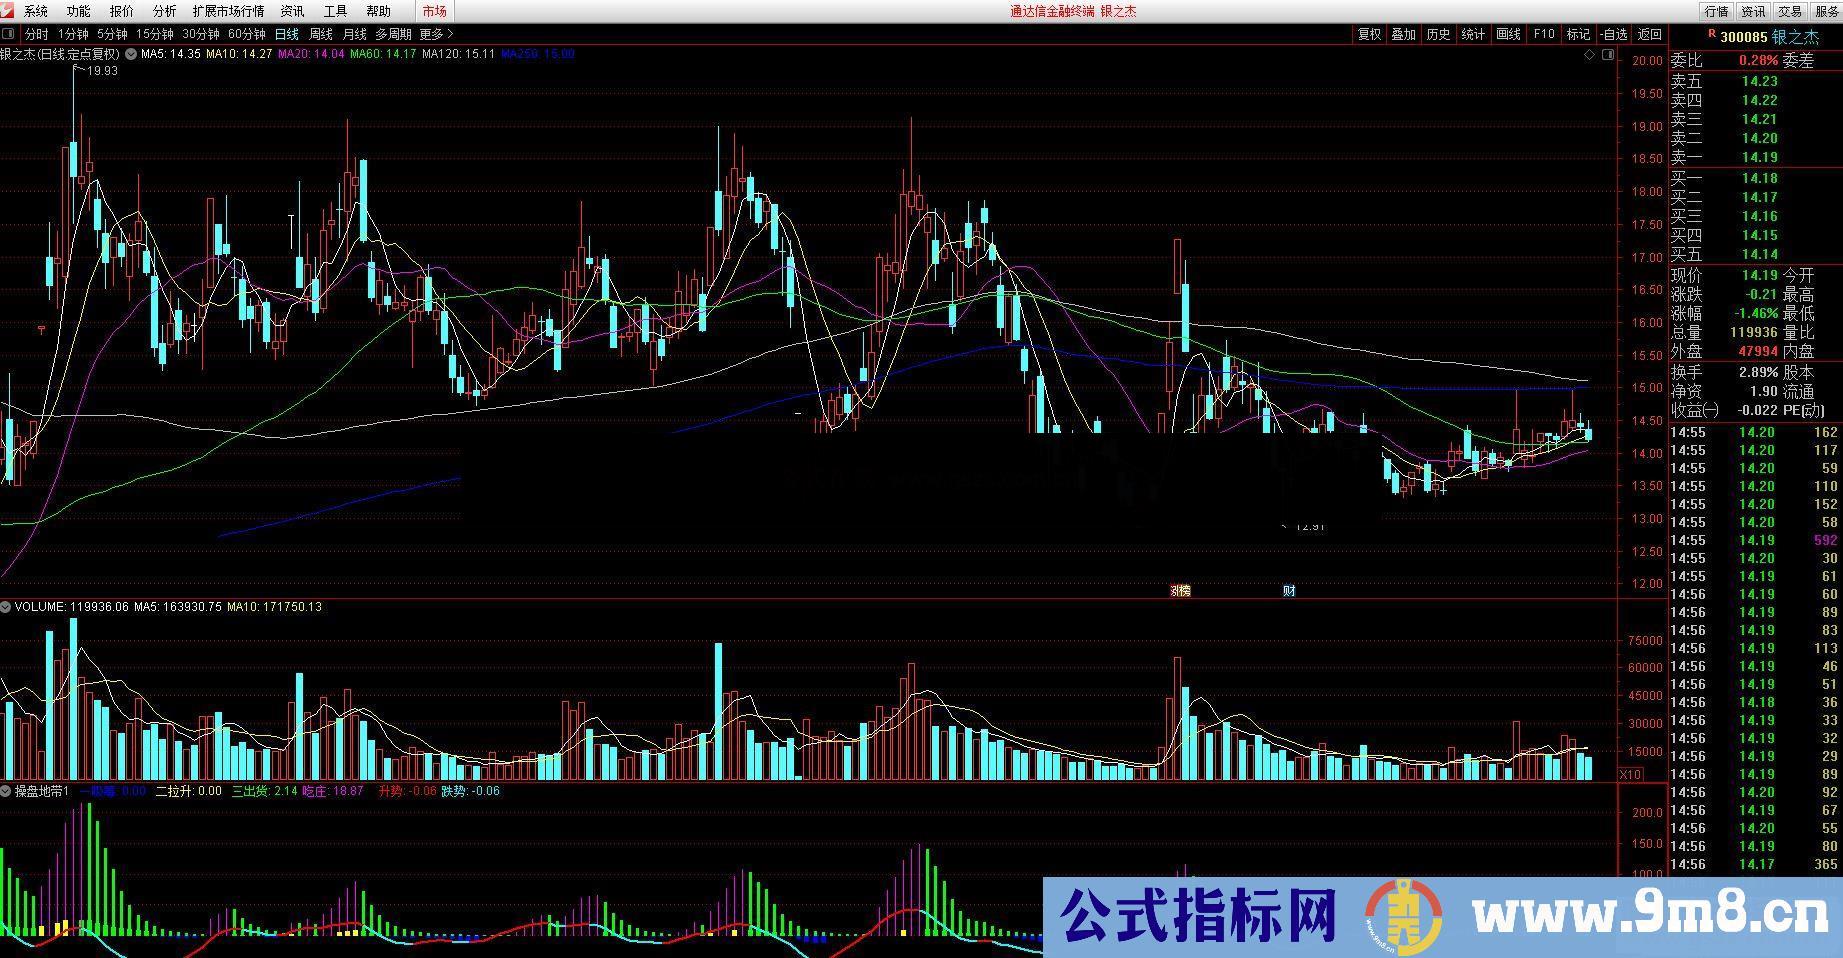Click the 返回 return button

1650,33
